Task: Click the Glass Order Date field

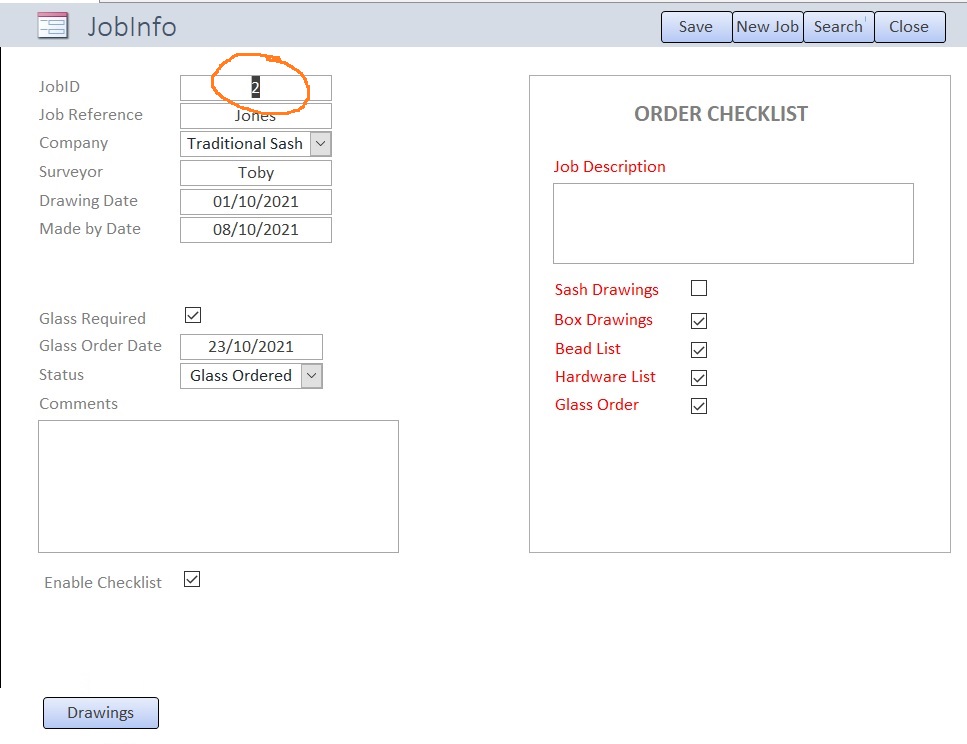Action: coord(251,347)
